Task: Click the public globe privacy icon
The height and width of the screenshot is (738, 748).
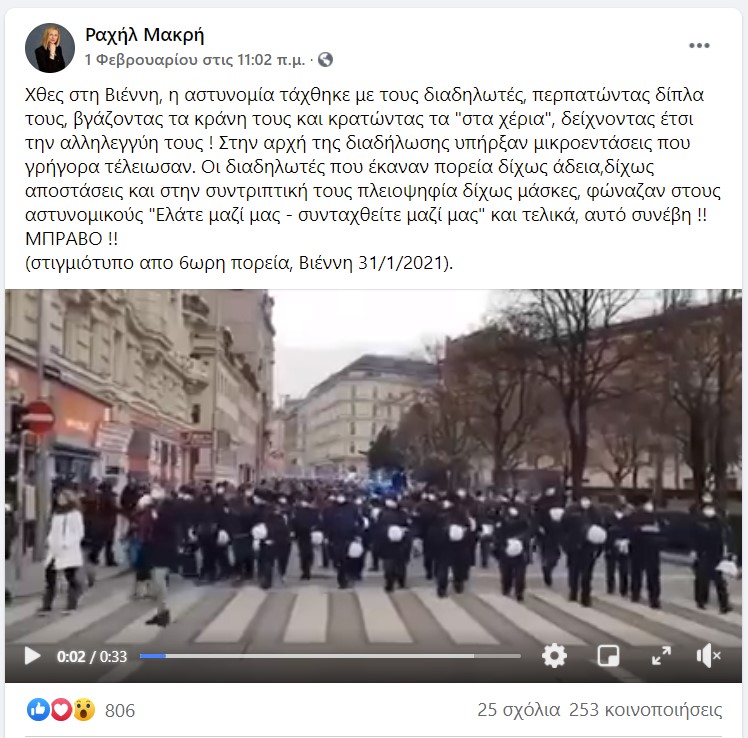Action: (x=325, y=60)
